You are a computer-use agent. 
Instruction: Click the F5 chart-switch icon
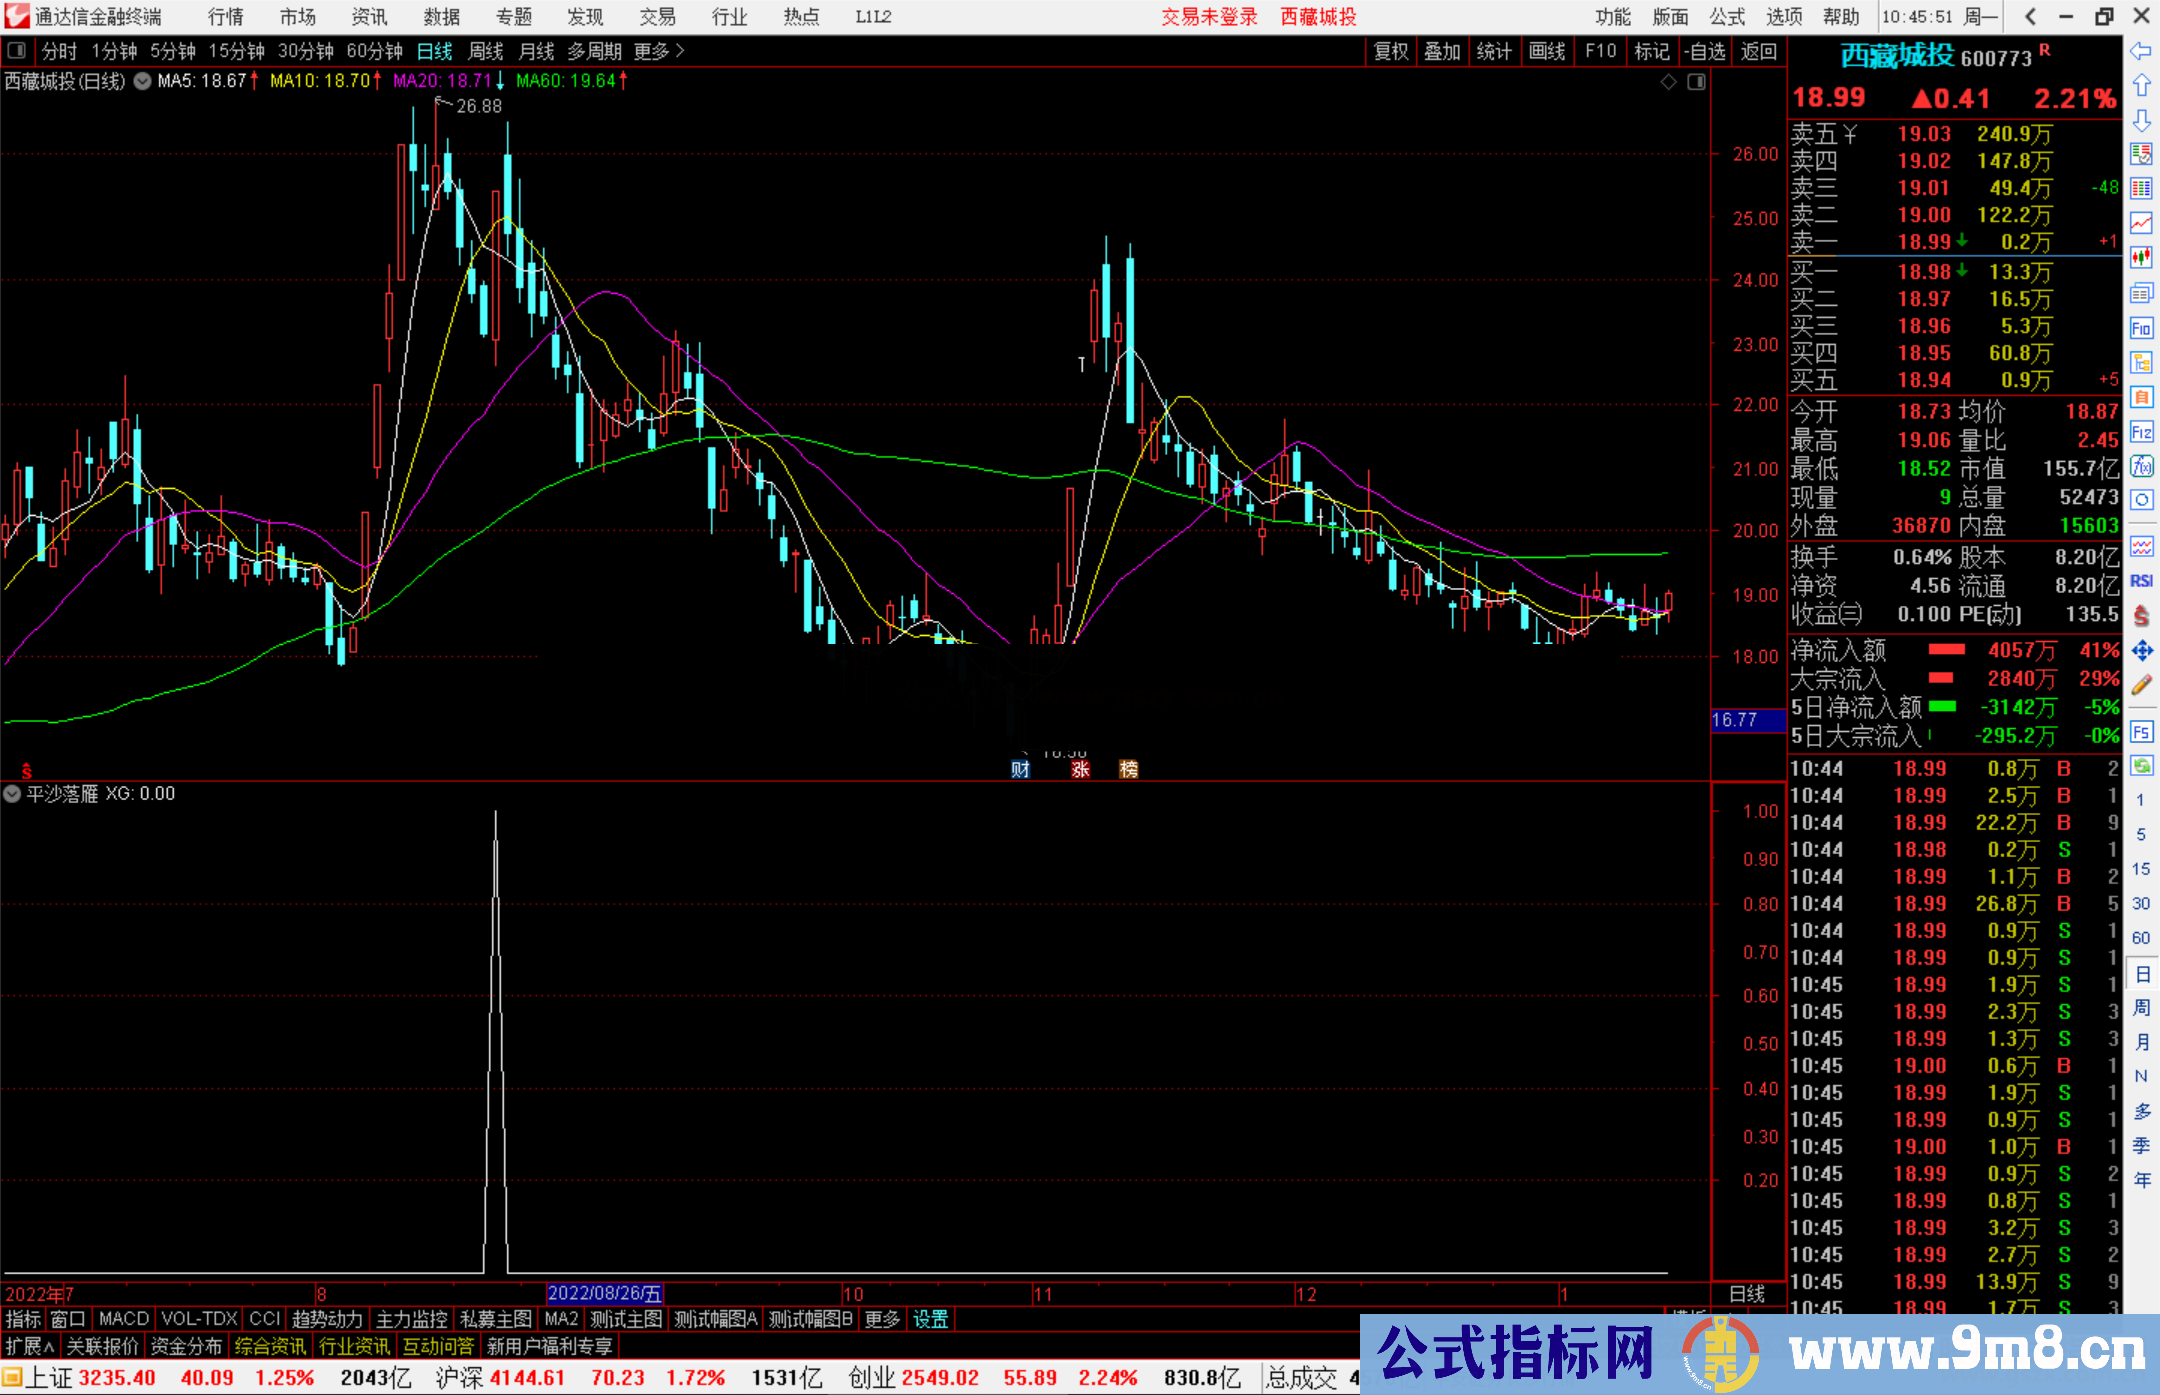(2142, 729)
